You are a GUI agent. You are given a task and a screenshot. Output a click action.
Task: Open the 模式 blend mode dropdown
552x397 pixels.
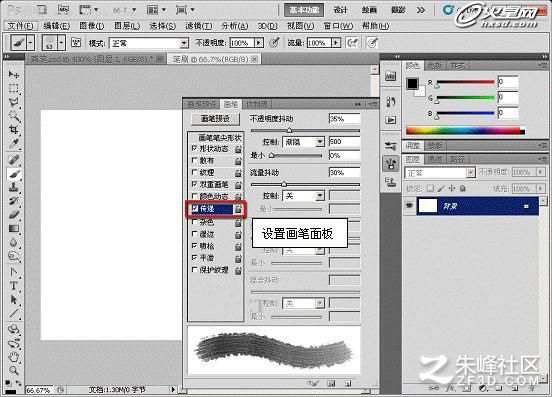[149, 43]
